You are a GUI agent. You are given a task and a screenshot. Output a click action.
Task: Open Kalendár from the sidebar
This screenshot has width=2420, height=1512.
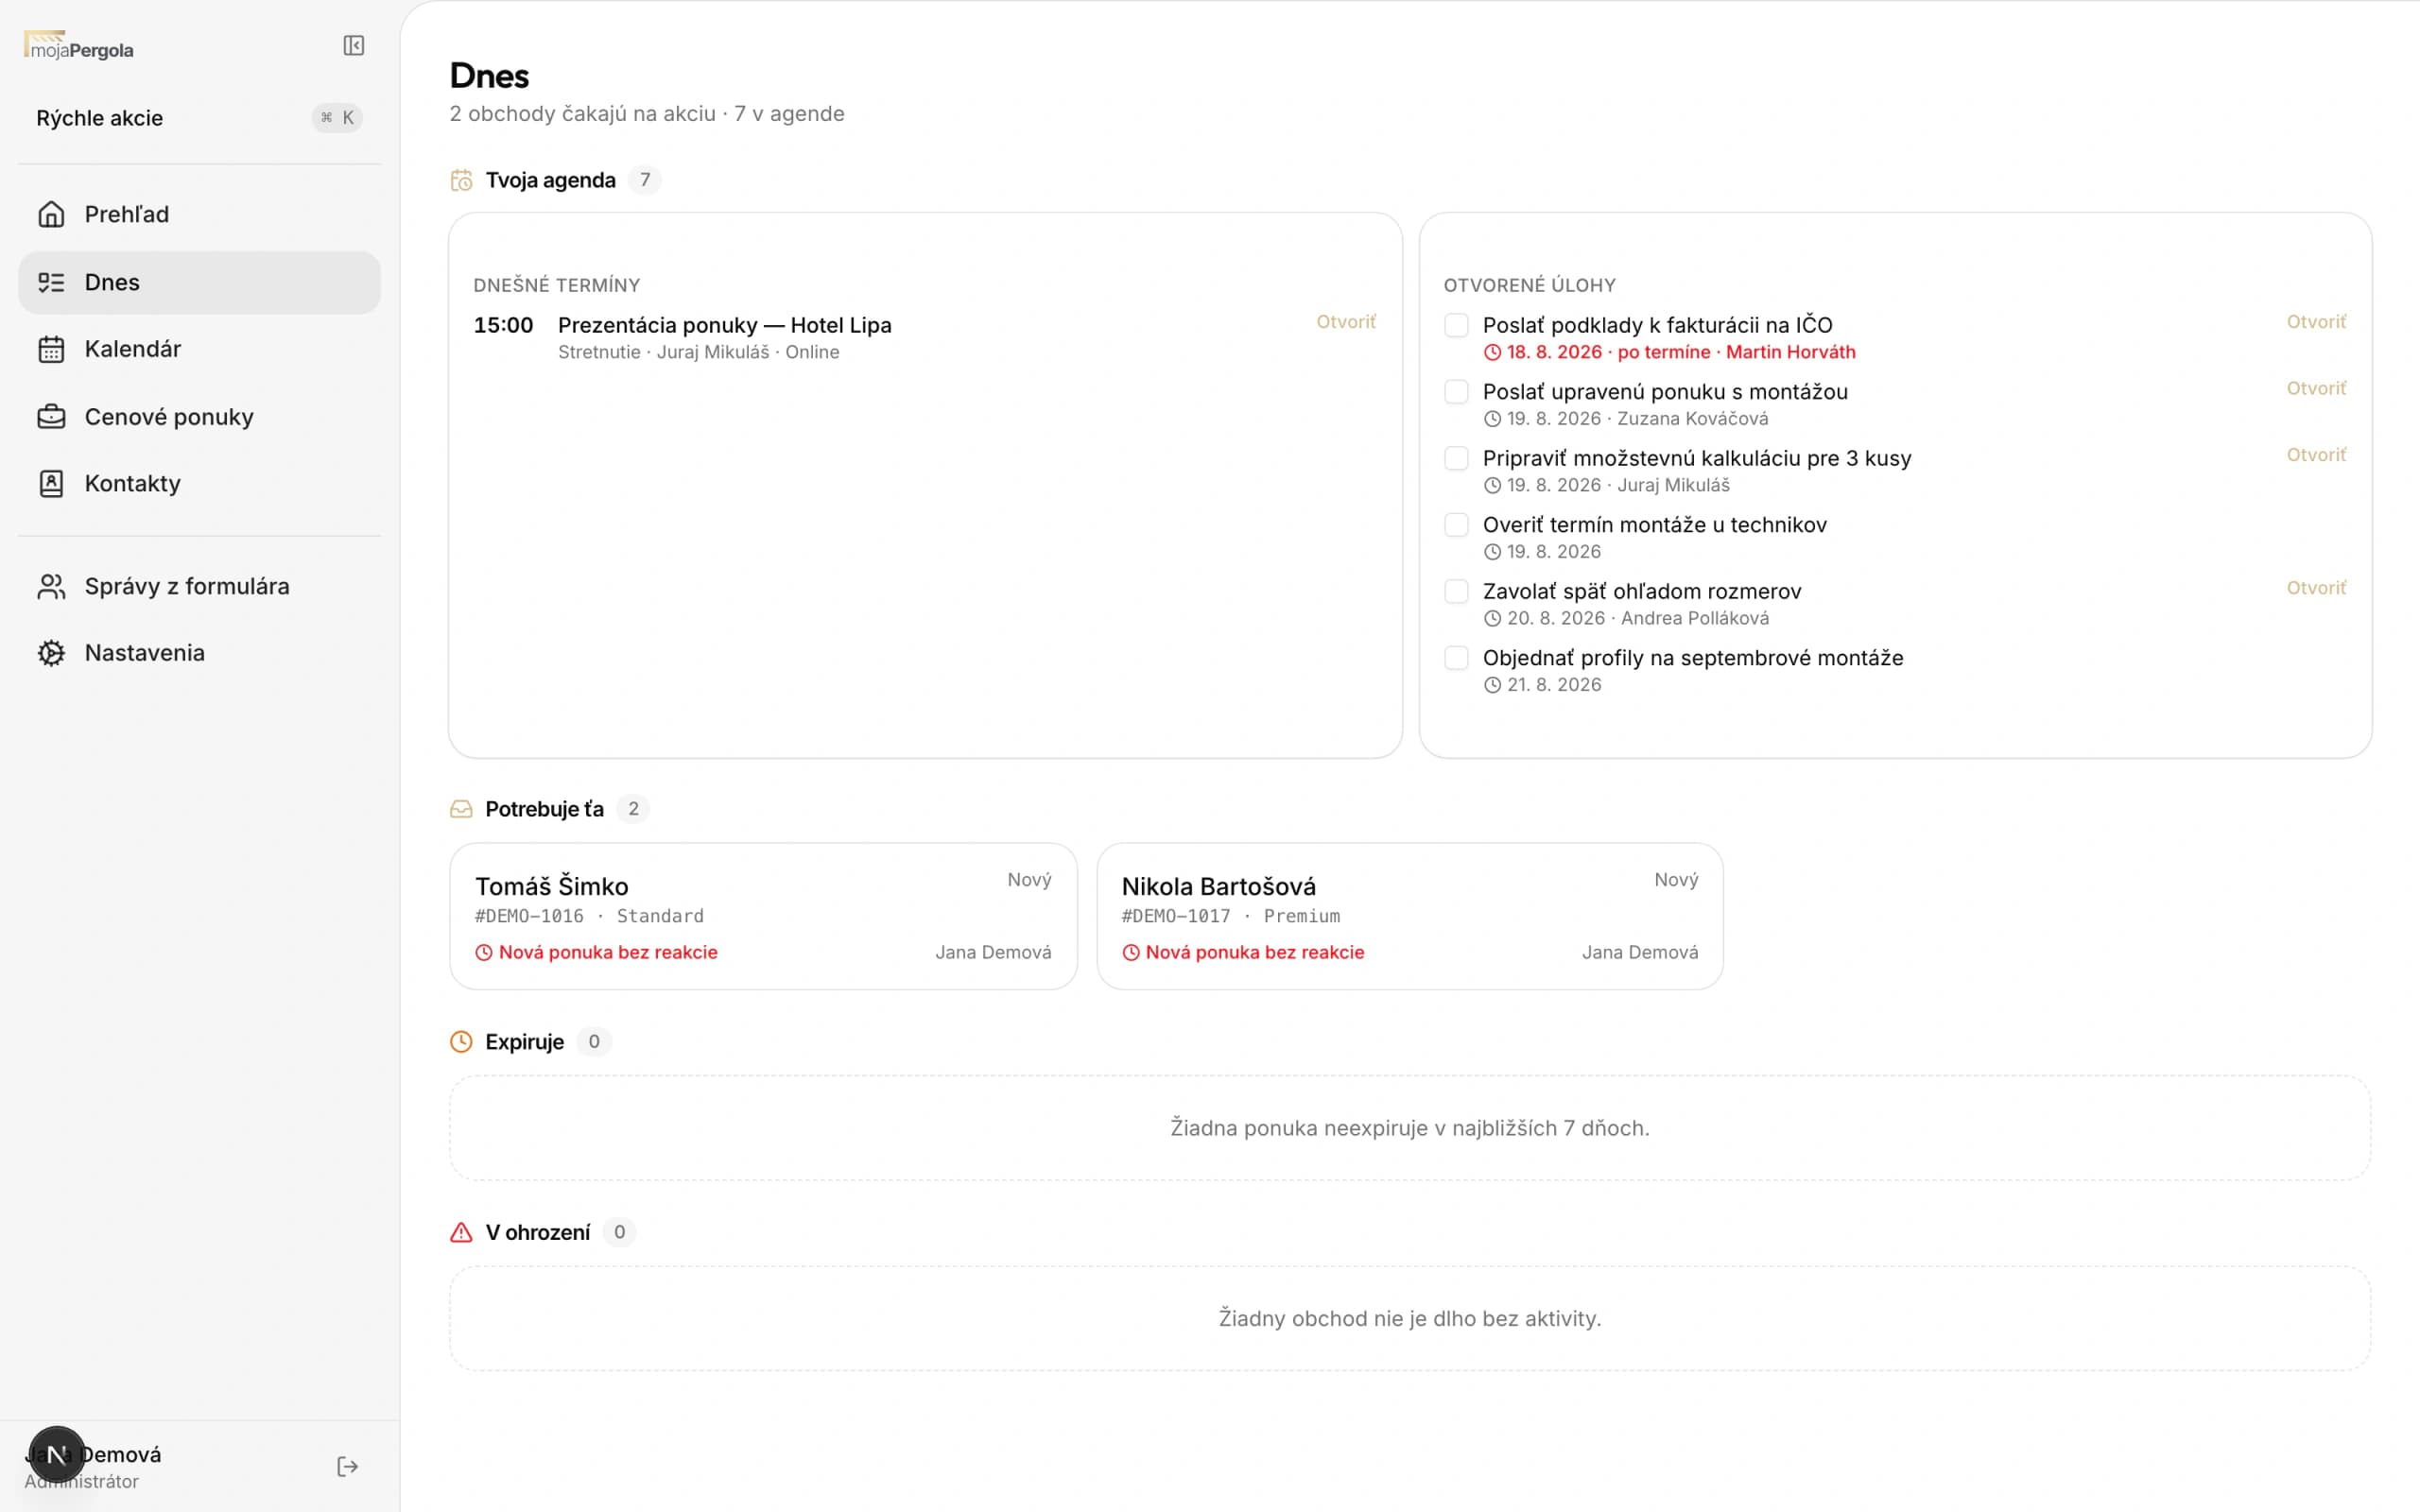199,349
